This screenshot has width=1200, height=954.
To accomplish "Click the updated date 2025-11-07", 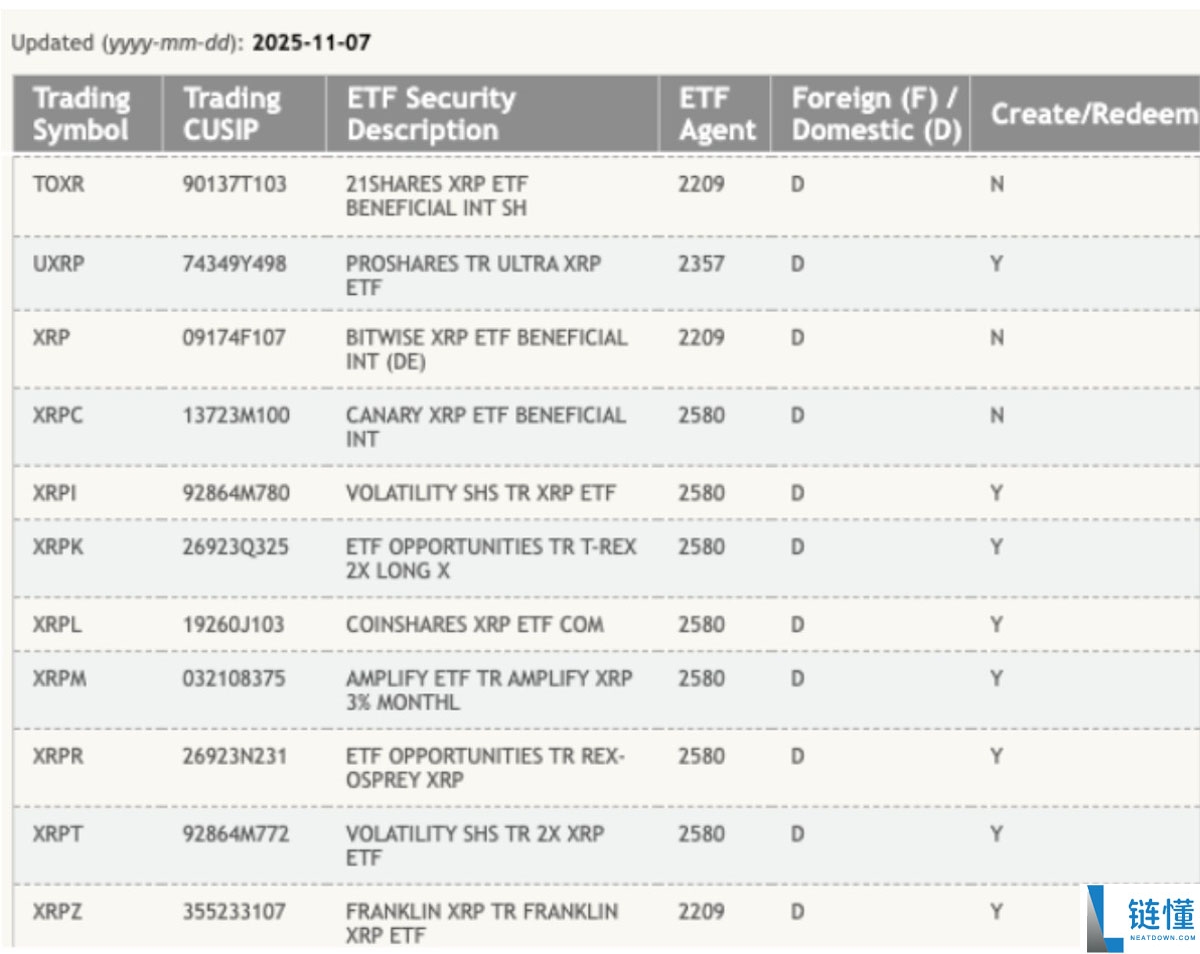I will pyautogui.click(x=311, y=43).
